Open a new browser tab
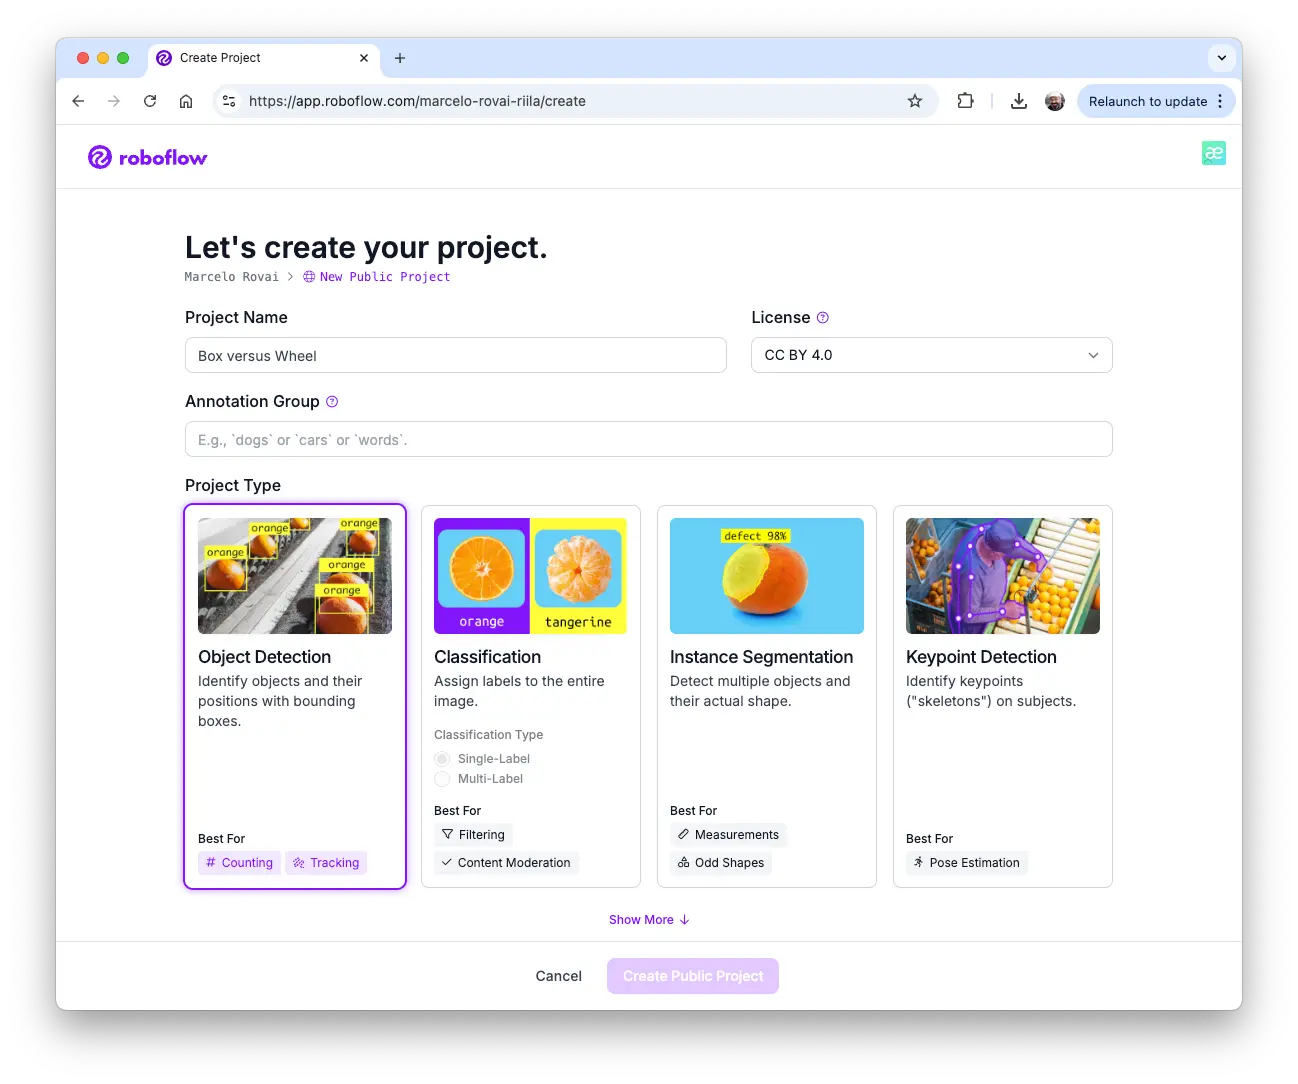This screenshot has width=1298, height=1084. tap(400, 58)
